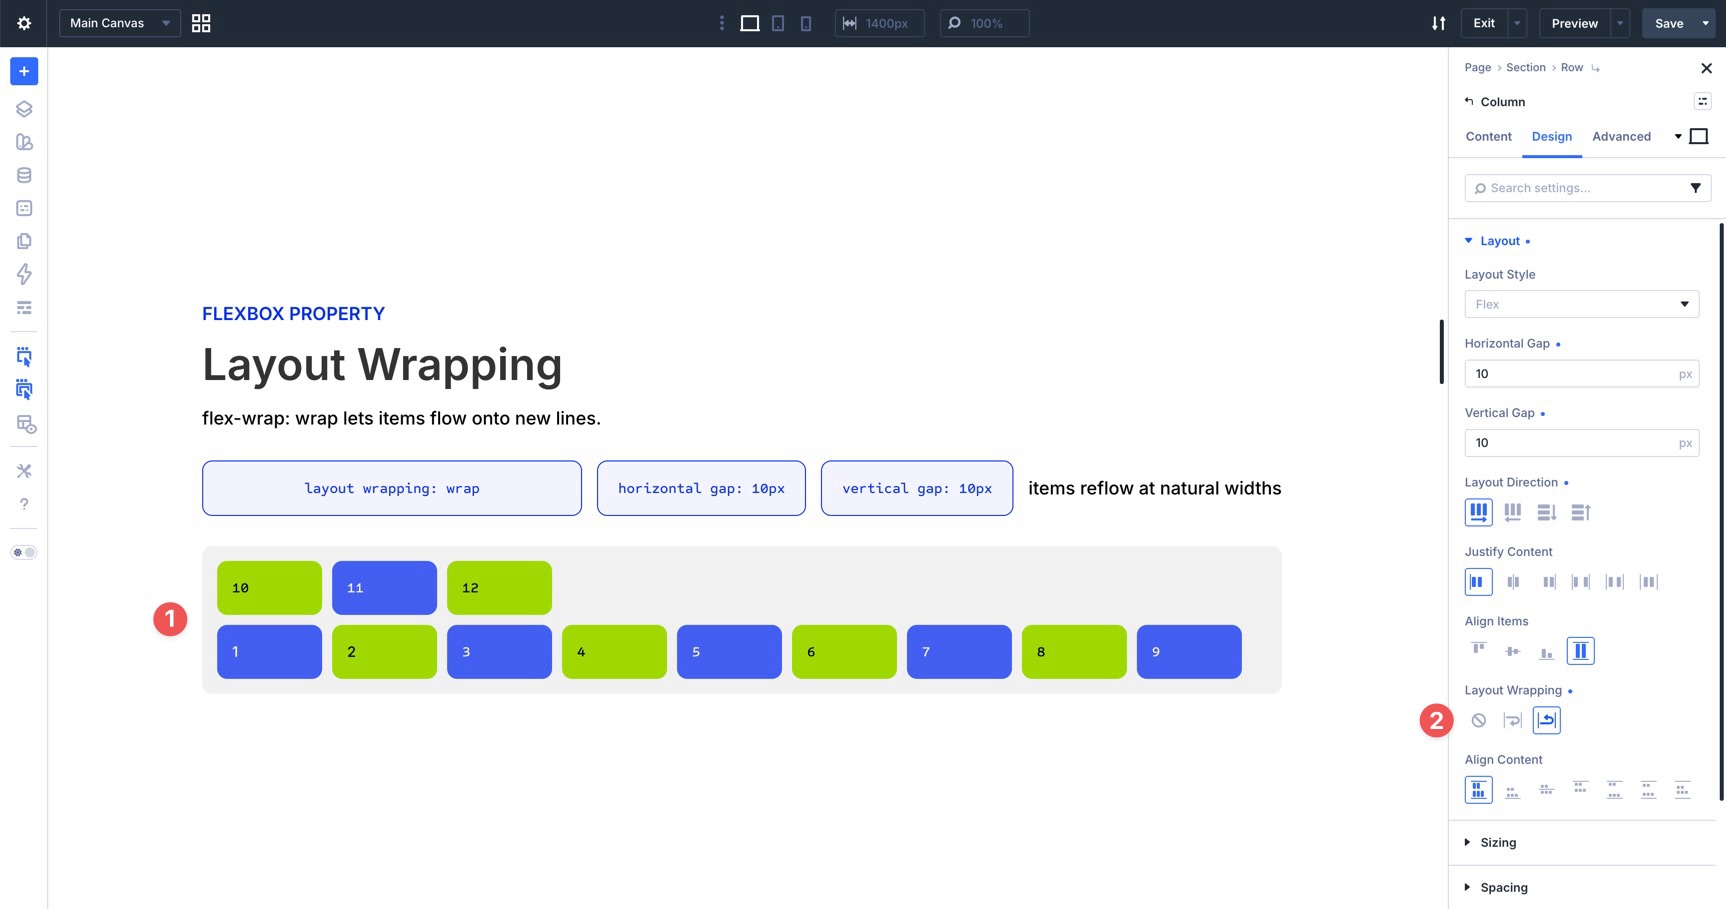Set Align Items to center

point(1513,651)
